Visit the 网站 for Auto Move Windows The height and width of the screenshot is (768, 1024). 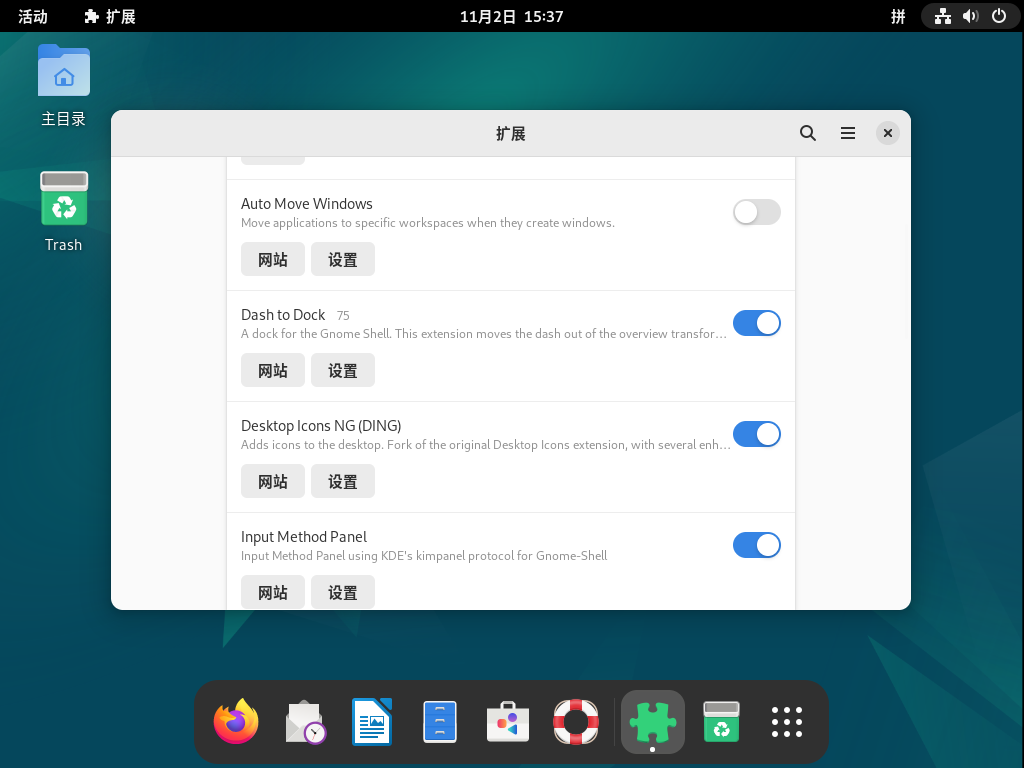273,260
